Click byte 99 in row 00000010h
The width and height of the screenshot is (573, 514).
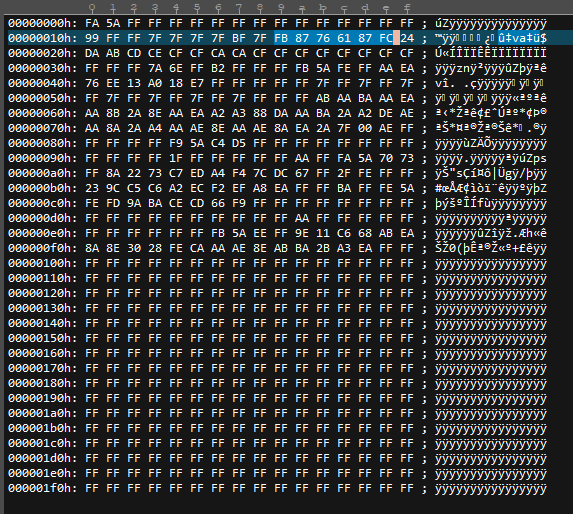coord(92,38)
